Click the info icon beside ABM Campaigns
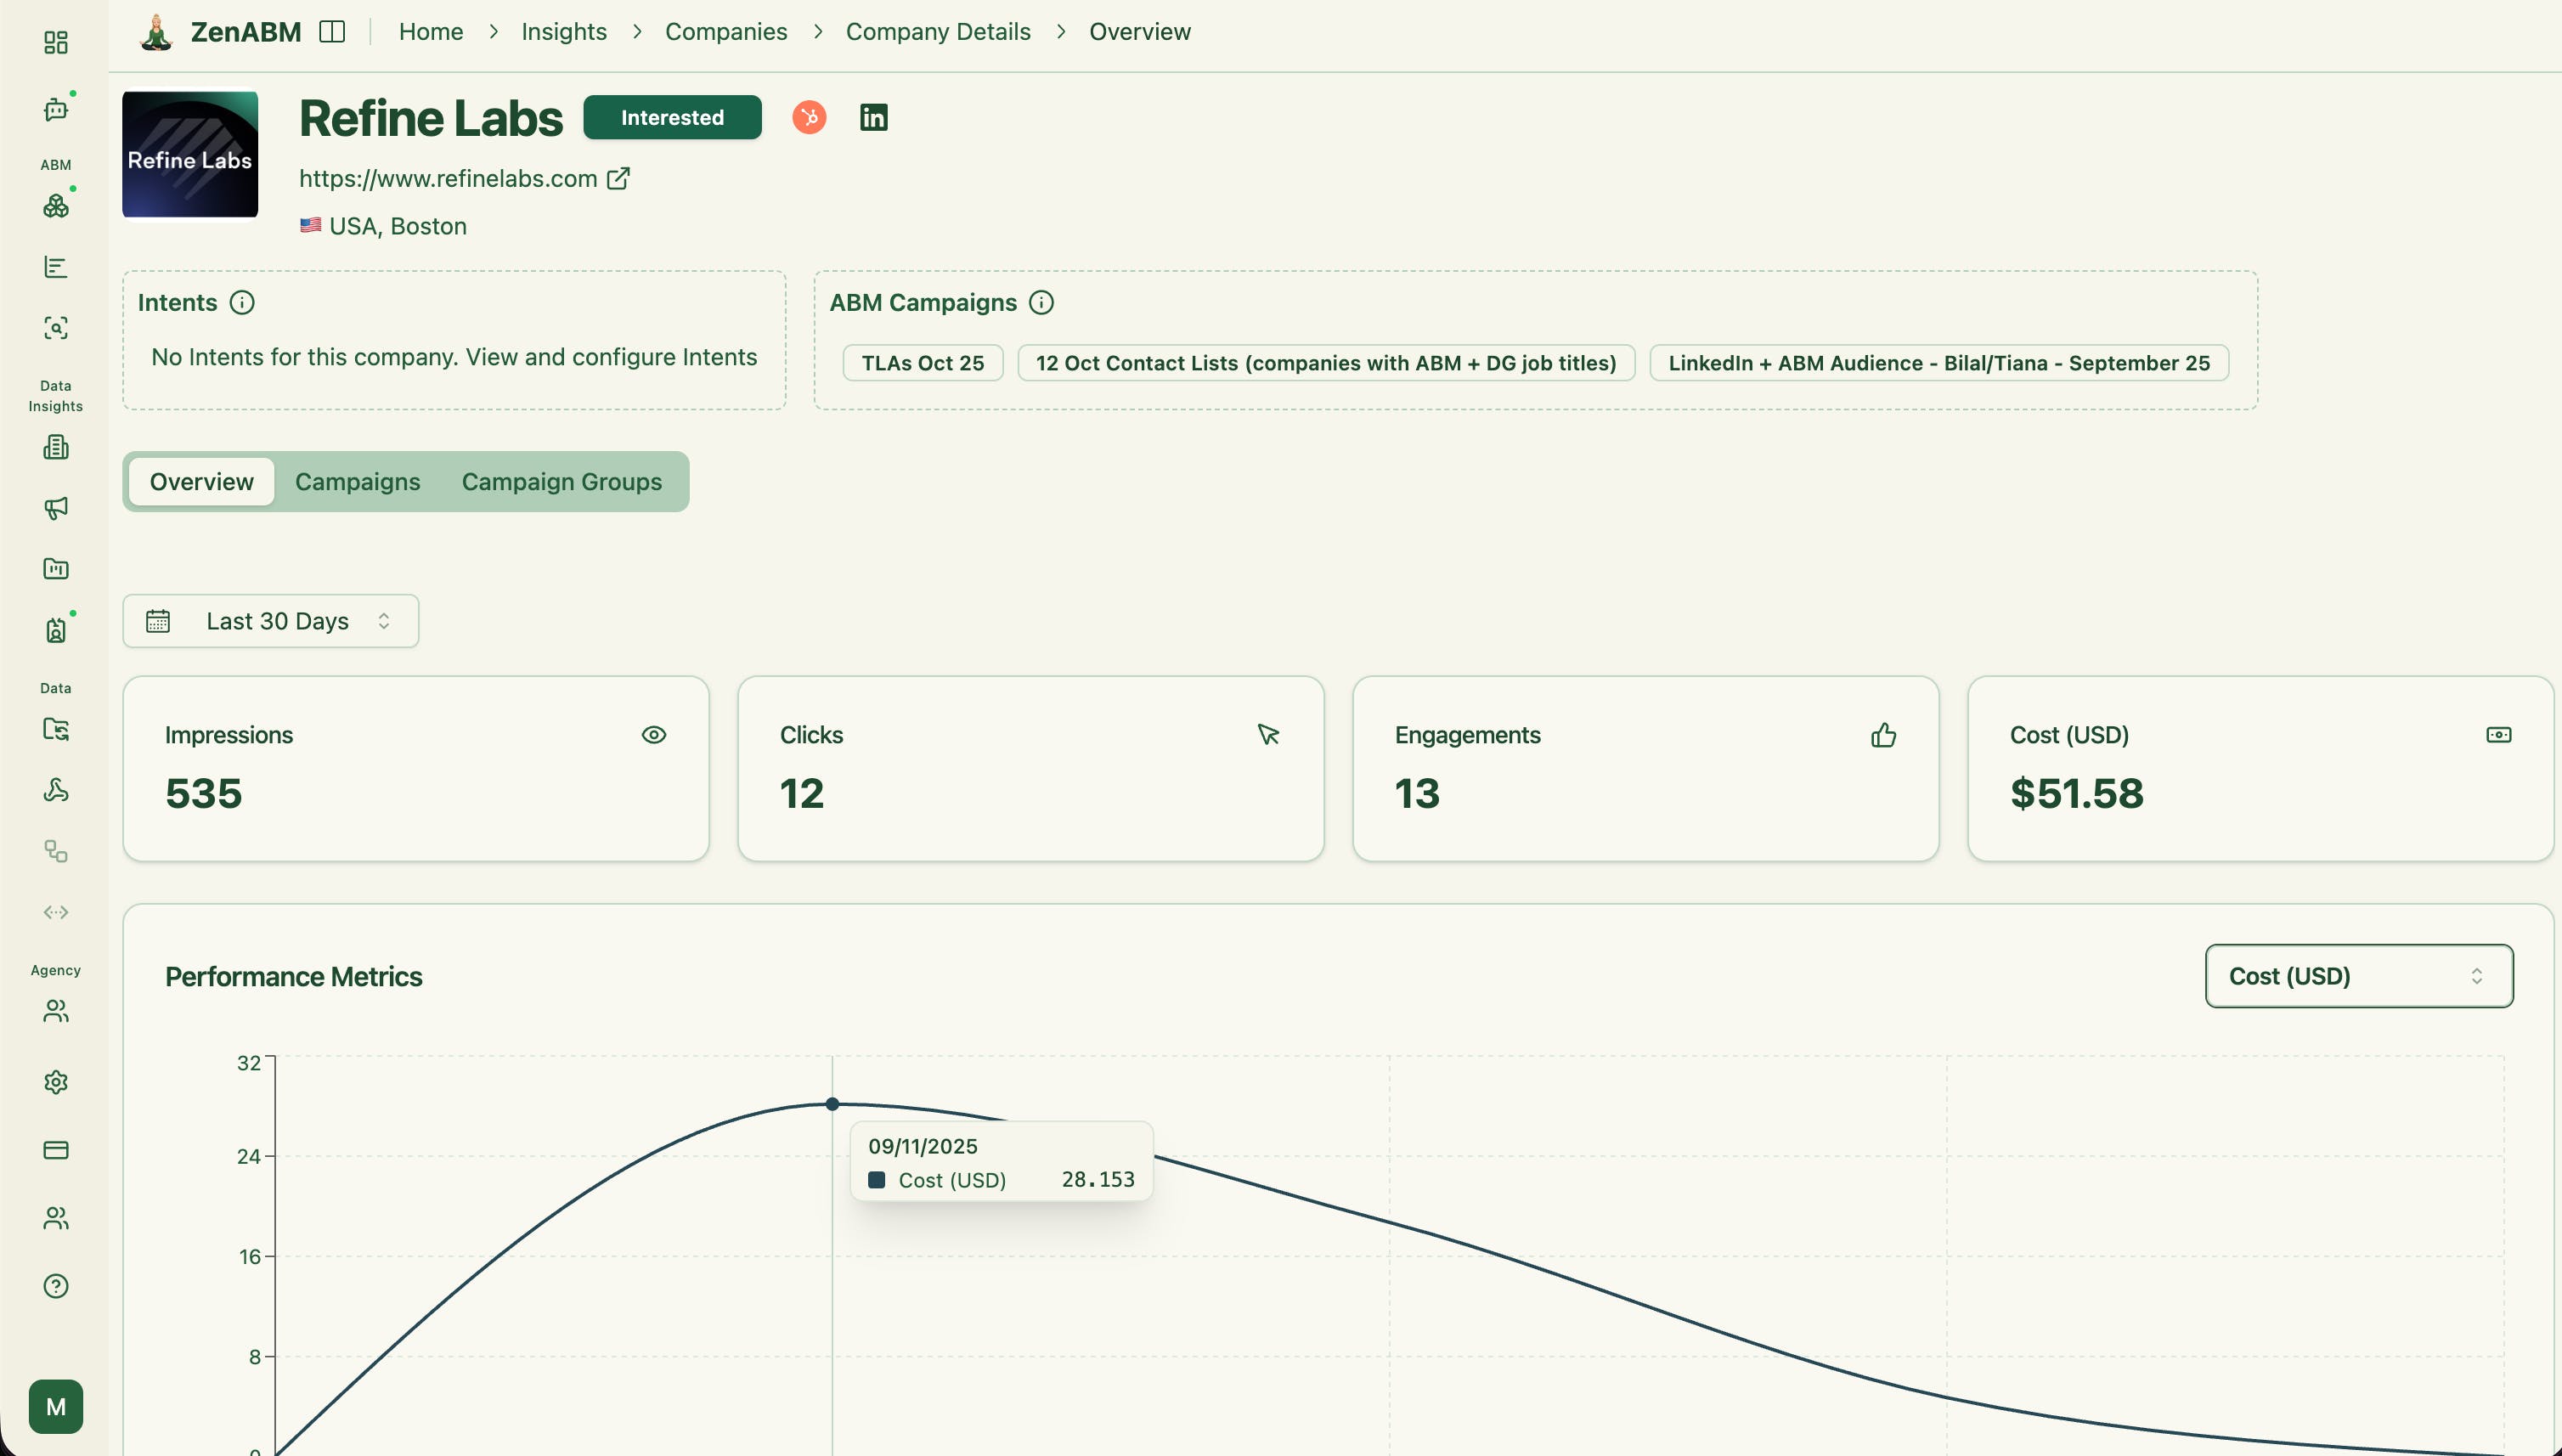Screen dimensions: 2562x1456 (1041, 303)
